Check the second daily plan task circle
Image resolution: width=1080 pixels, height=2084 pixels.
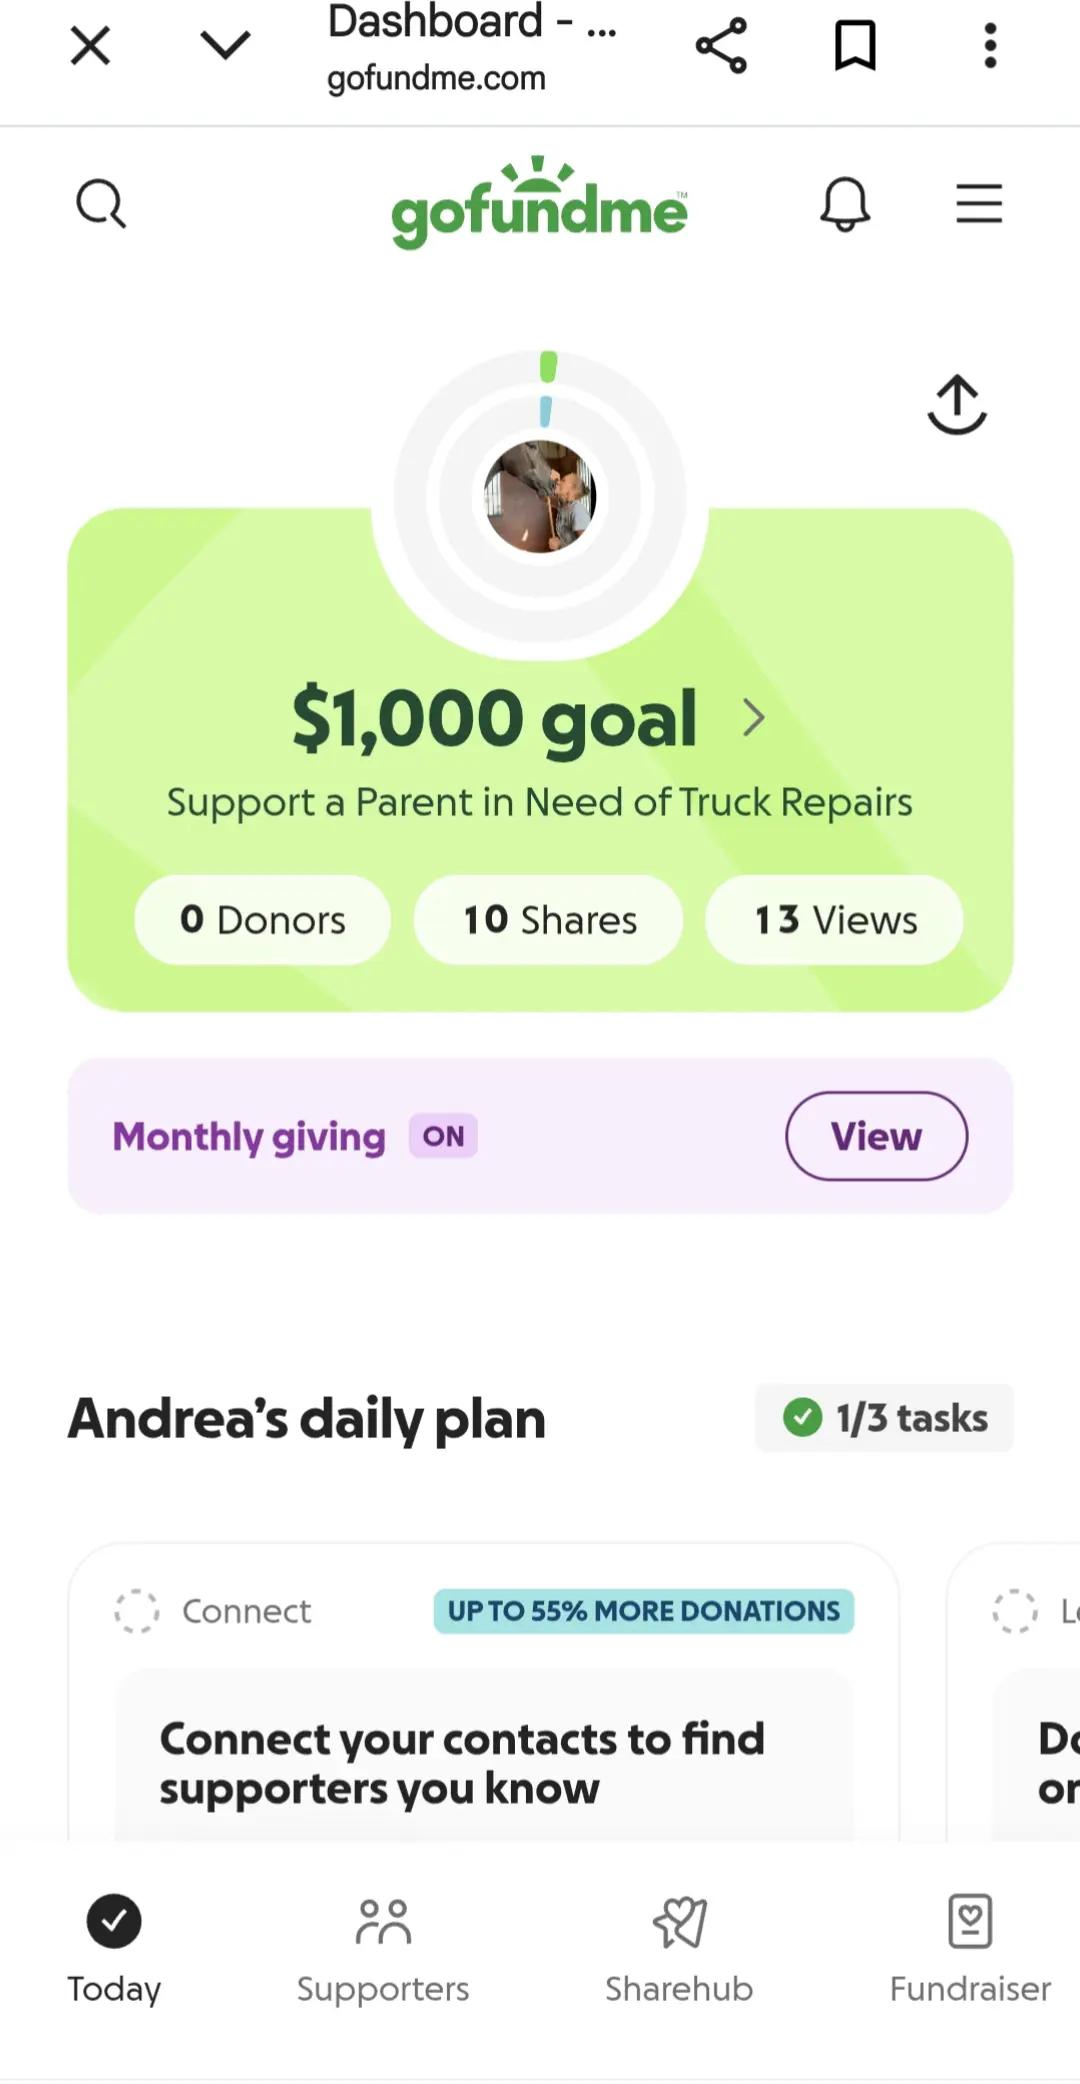click(1014, 1611)
